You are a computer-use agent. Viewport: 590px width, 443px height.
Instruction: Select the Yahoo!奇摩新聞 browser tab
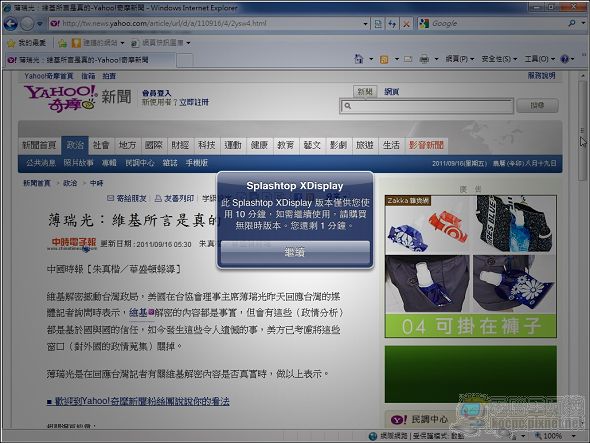(x=90, y=60)
